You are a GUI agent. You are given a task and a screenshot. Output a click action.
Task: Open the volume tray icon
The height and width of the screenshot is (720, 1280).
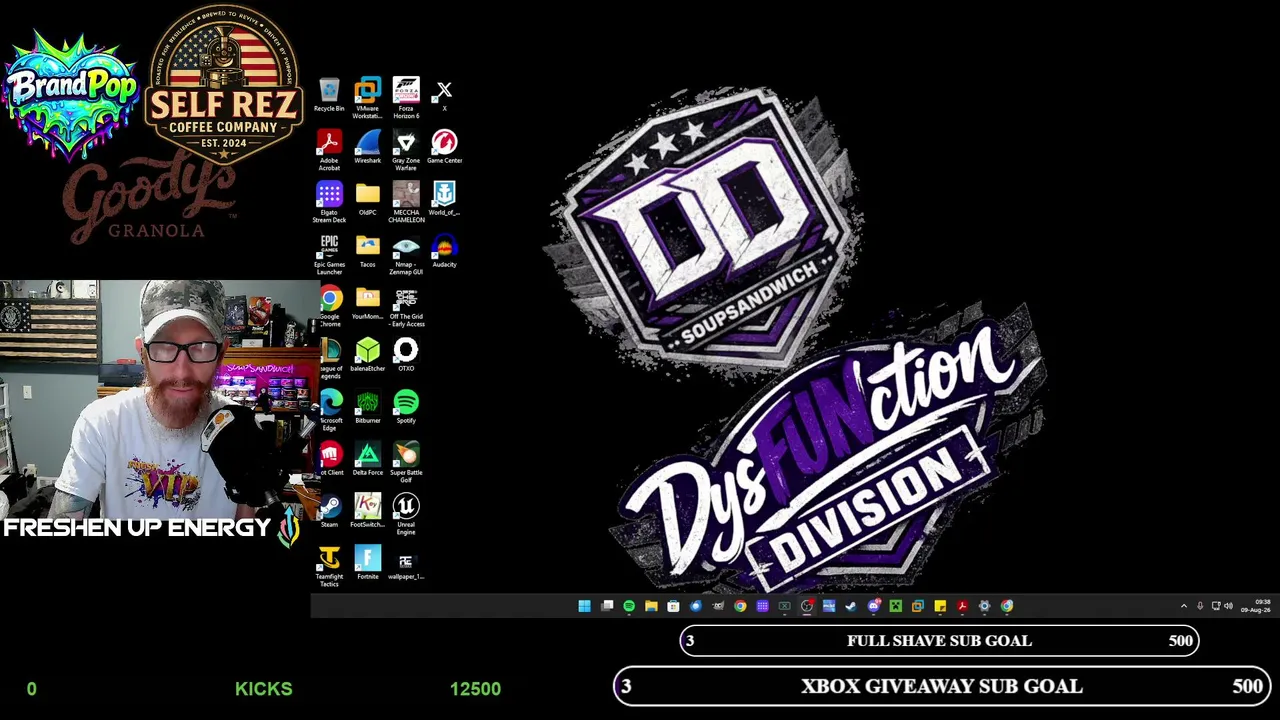(1228, 606)
